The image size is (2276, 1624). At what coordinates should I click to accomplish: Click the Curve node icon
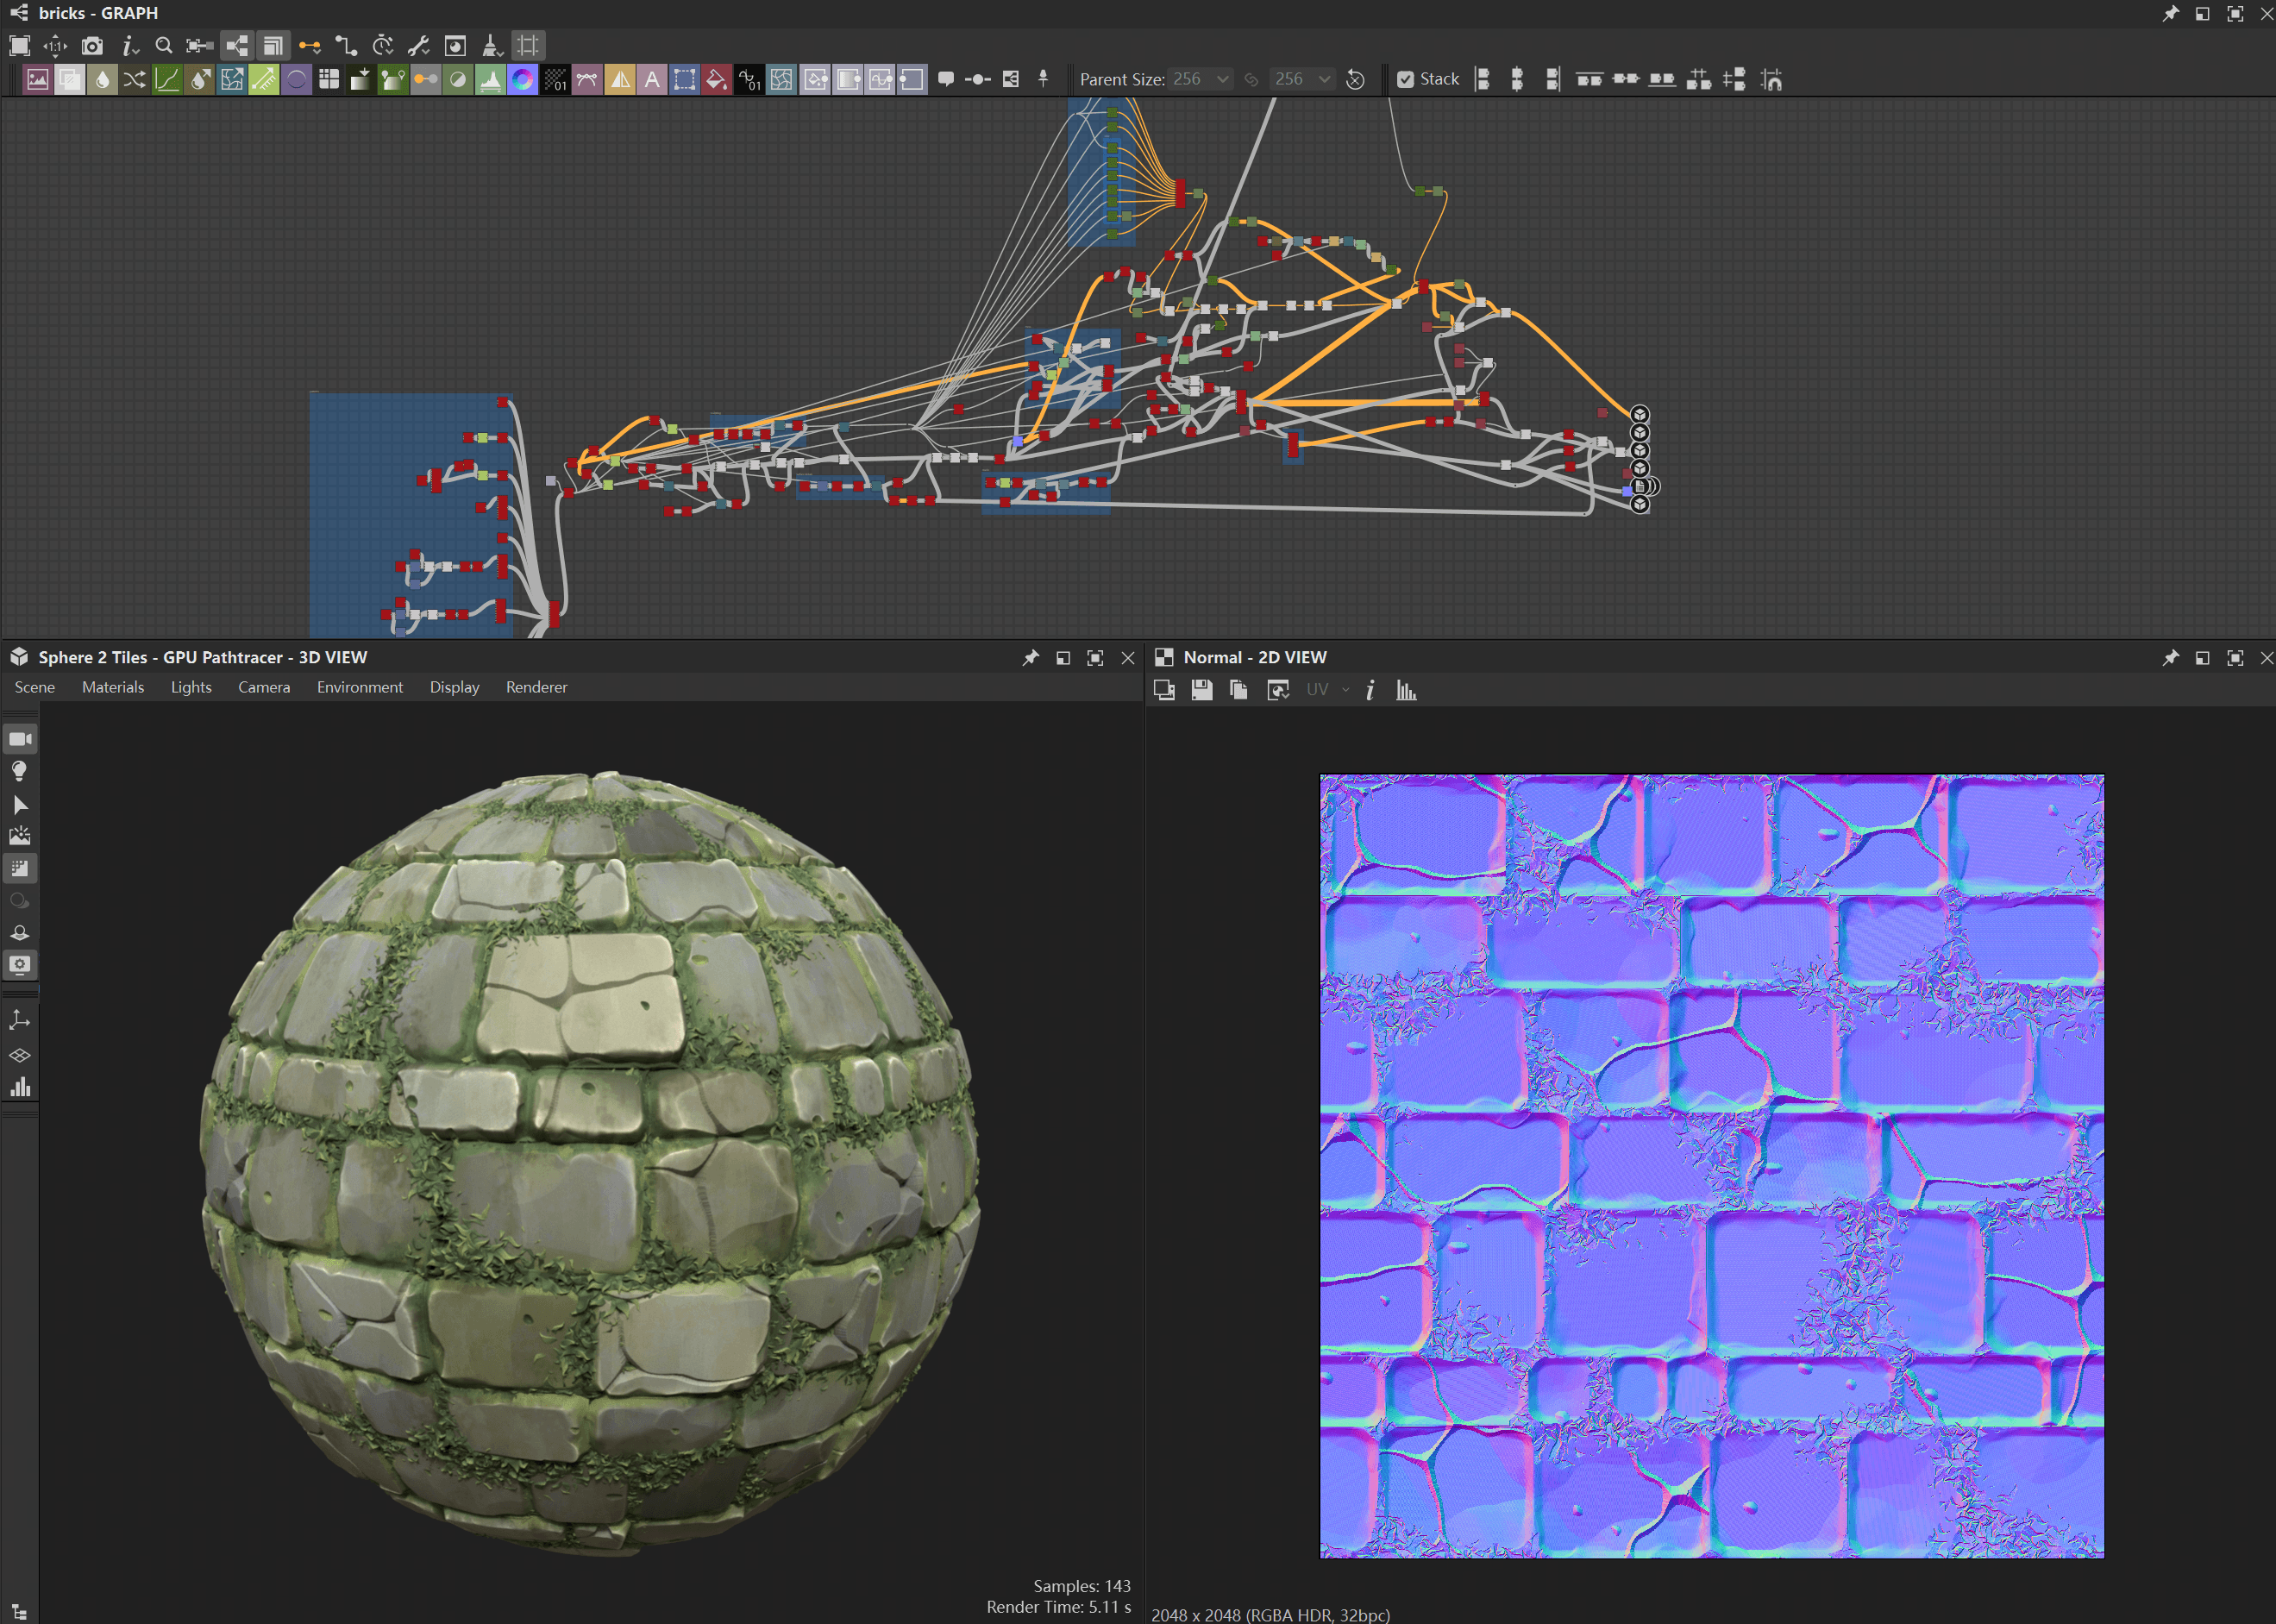pos(167,80)
